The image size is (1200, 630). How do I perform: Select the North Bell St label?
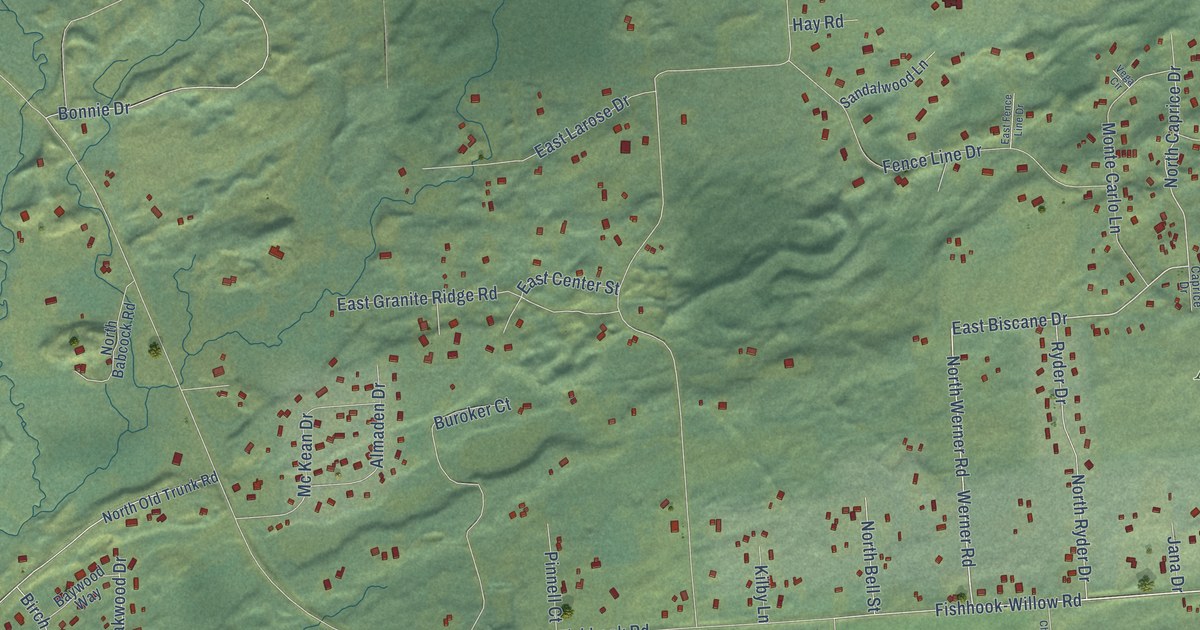[x=870, y=566]
